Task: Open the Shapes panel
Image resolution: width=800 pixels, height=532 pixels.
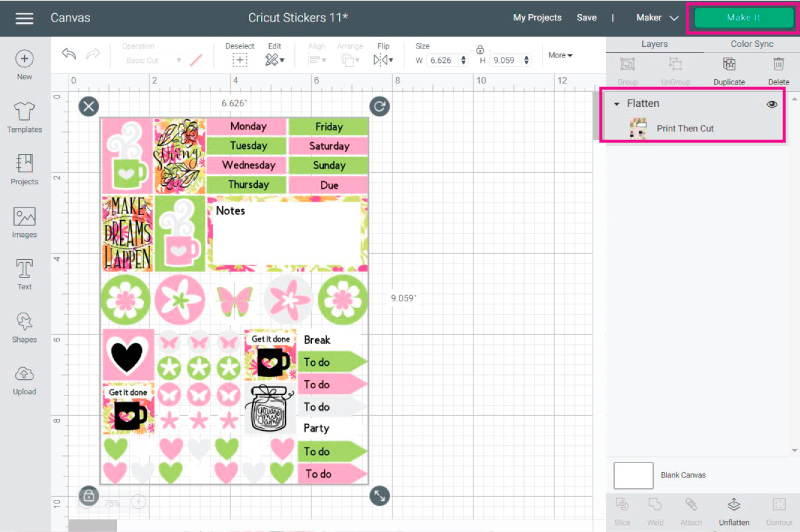Action: [x=24, y=327]
